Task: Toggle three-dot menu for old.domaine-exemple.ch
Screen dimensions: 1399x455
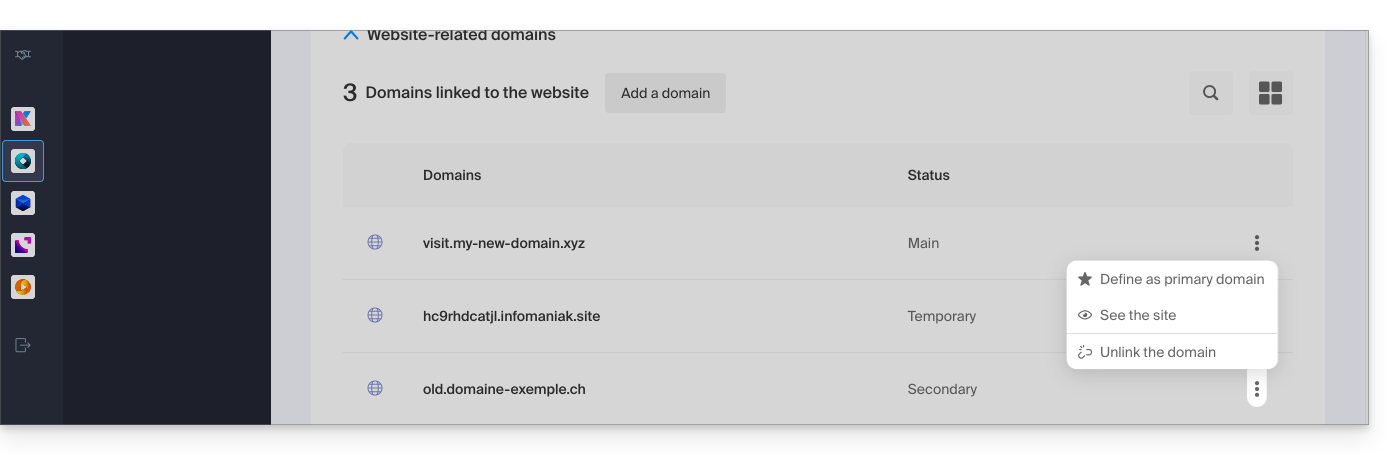Action: tap(1256, 389)
